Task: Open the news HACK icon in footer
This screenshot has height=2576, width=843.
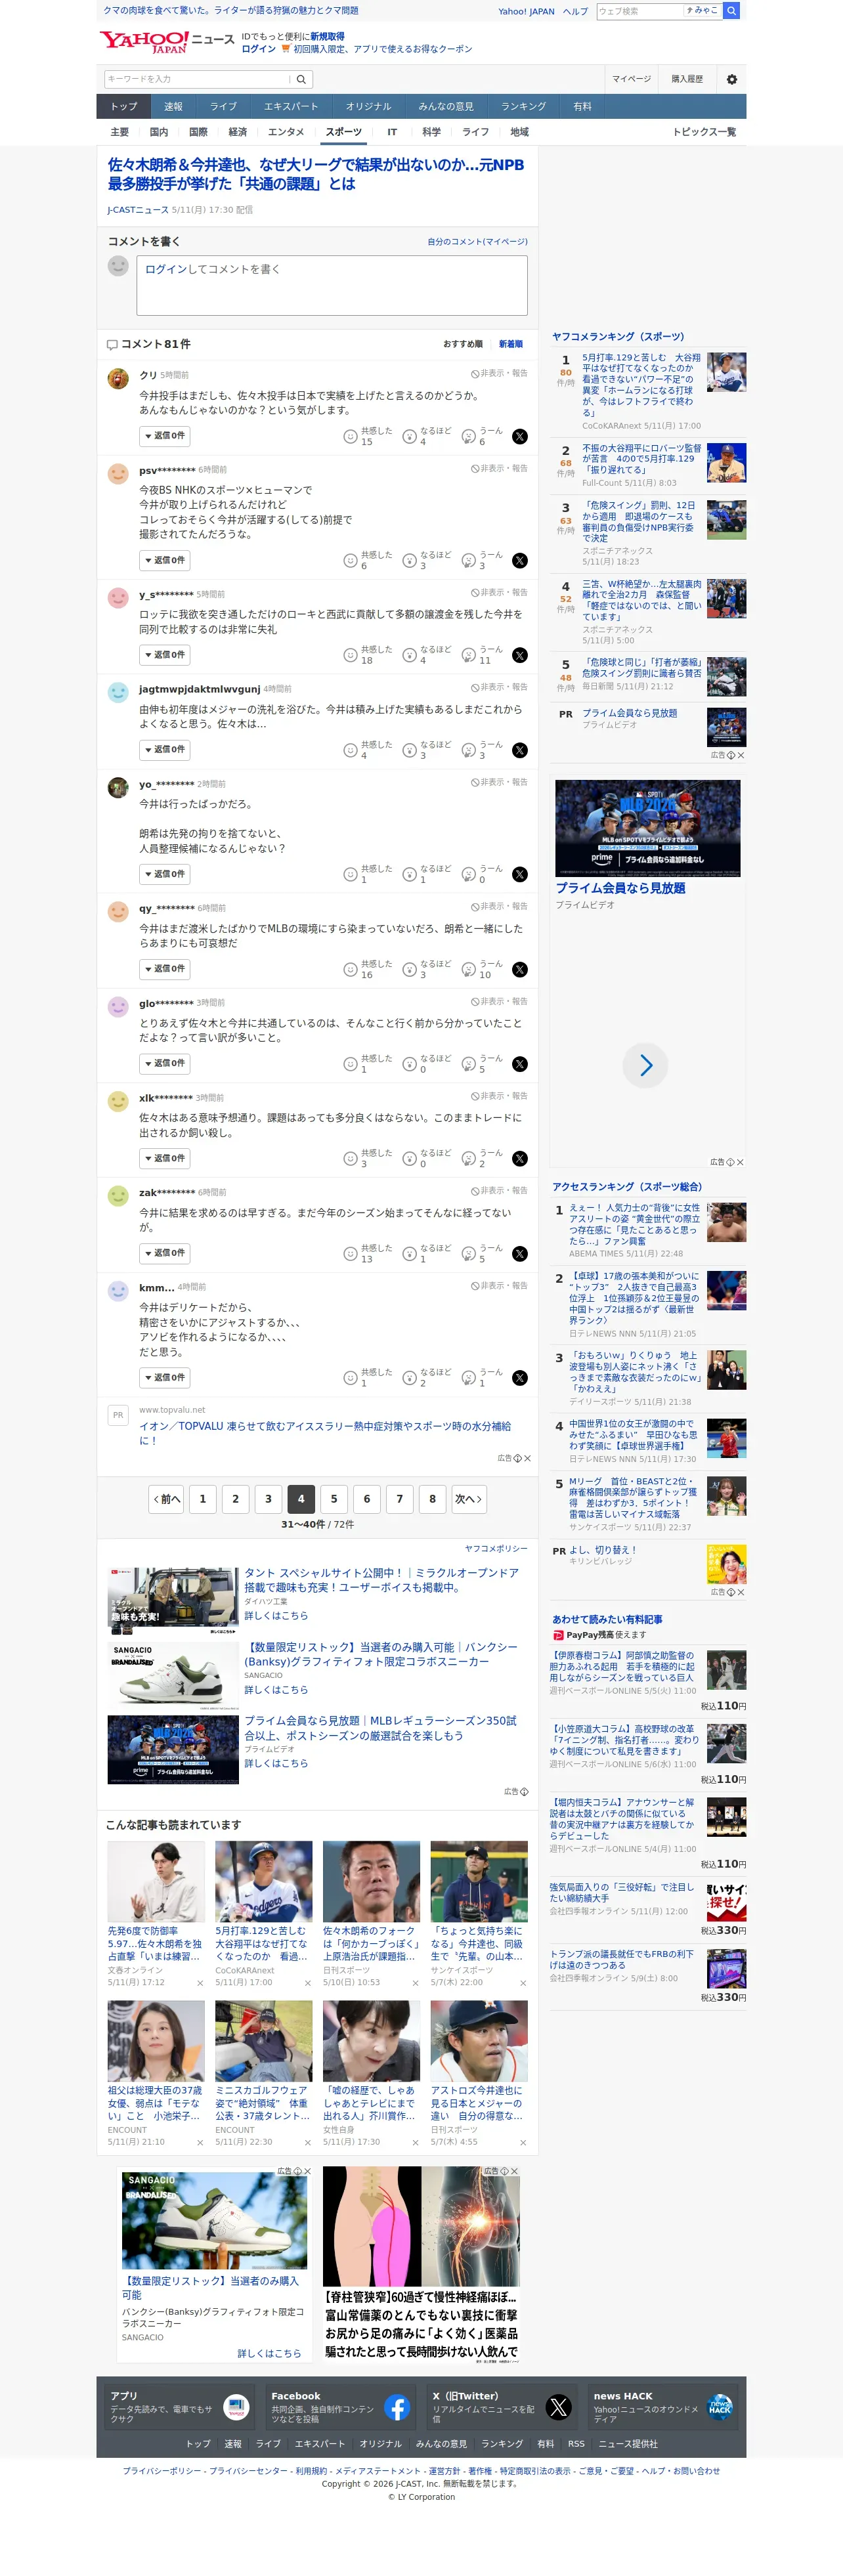Action: point(719,2407)
